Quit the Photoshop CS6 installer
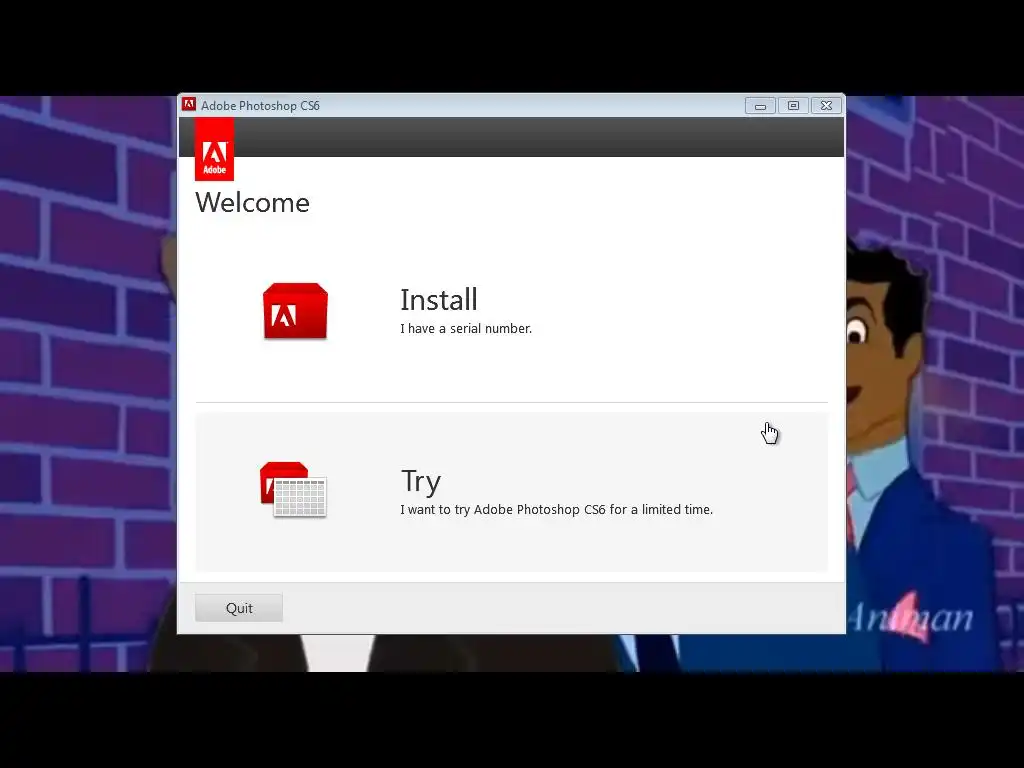 (x=239, y=608)
